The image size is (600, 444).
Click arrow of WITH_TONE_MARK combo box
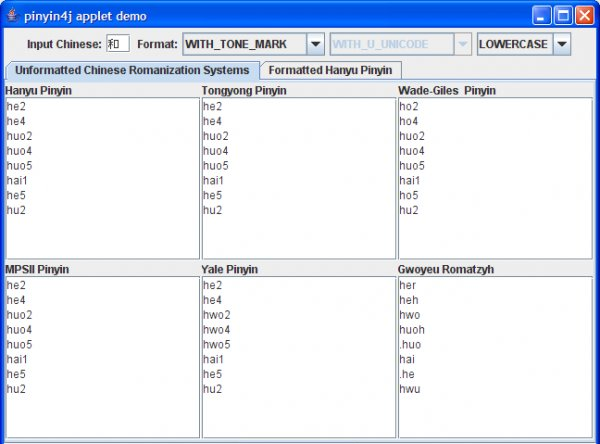click(315, 44)
